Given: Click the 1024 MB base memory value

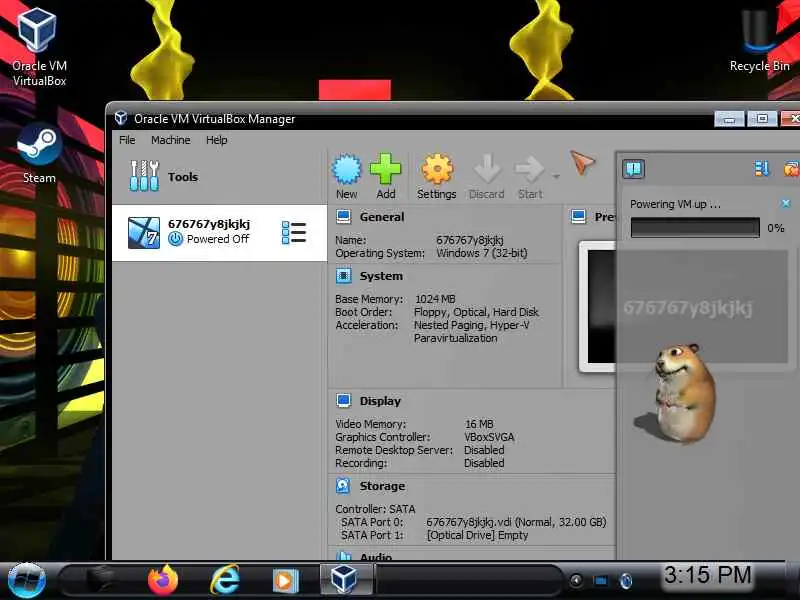Looking at the screenshot, I should coord(435,299).
